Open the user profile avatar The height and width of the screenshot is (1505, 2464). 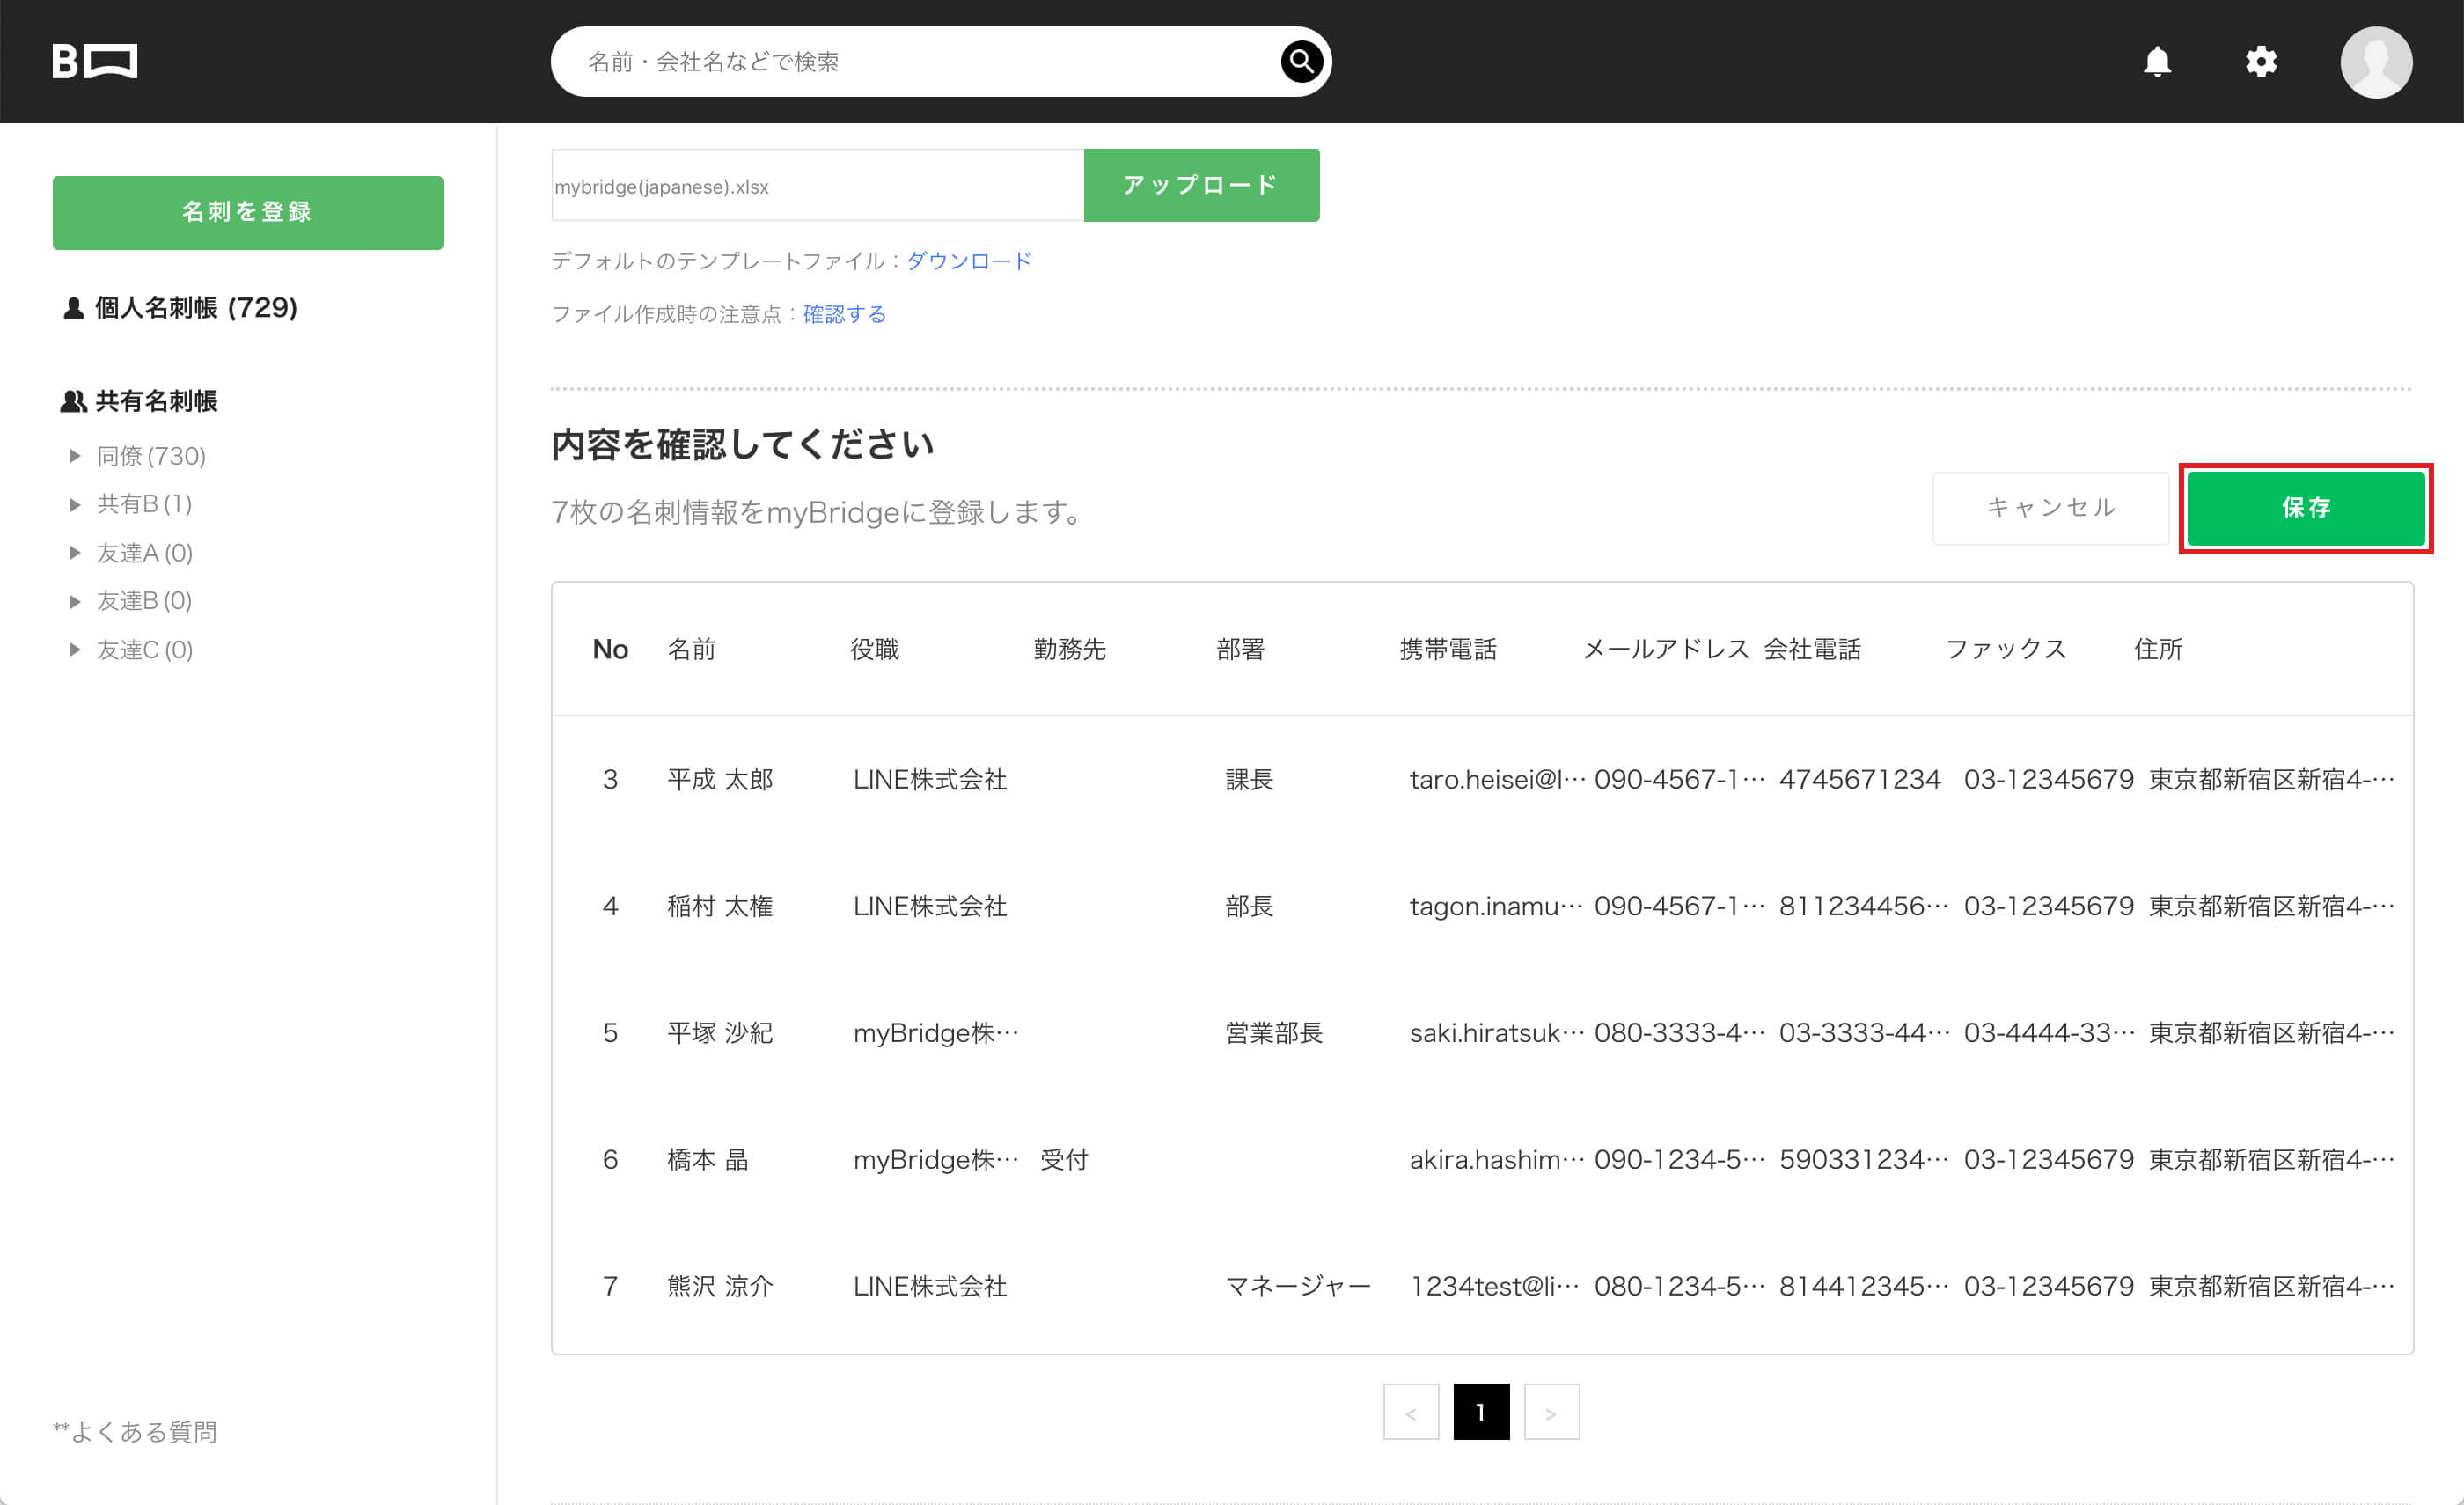point(2376,62)
